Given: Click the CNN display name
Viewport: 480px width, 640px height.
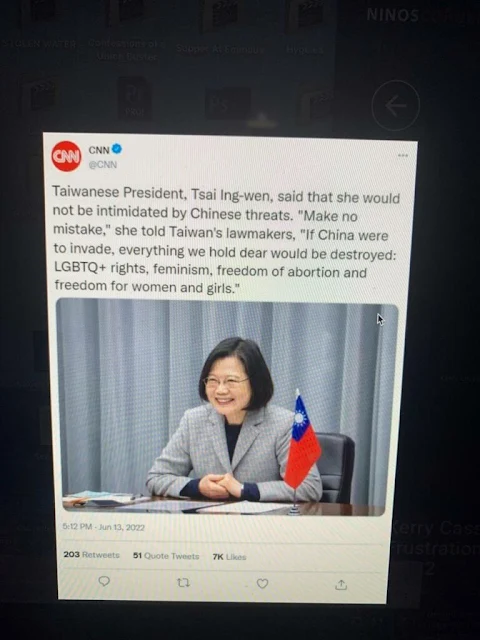Looking at the screenshot, I should [99, 150].
